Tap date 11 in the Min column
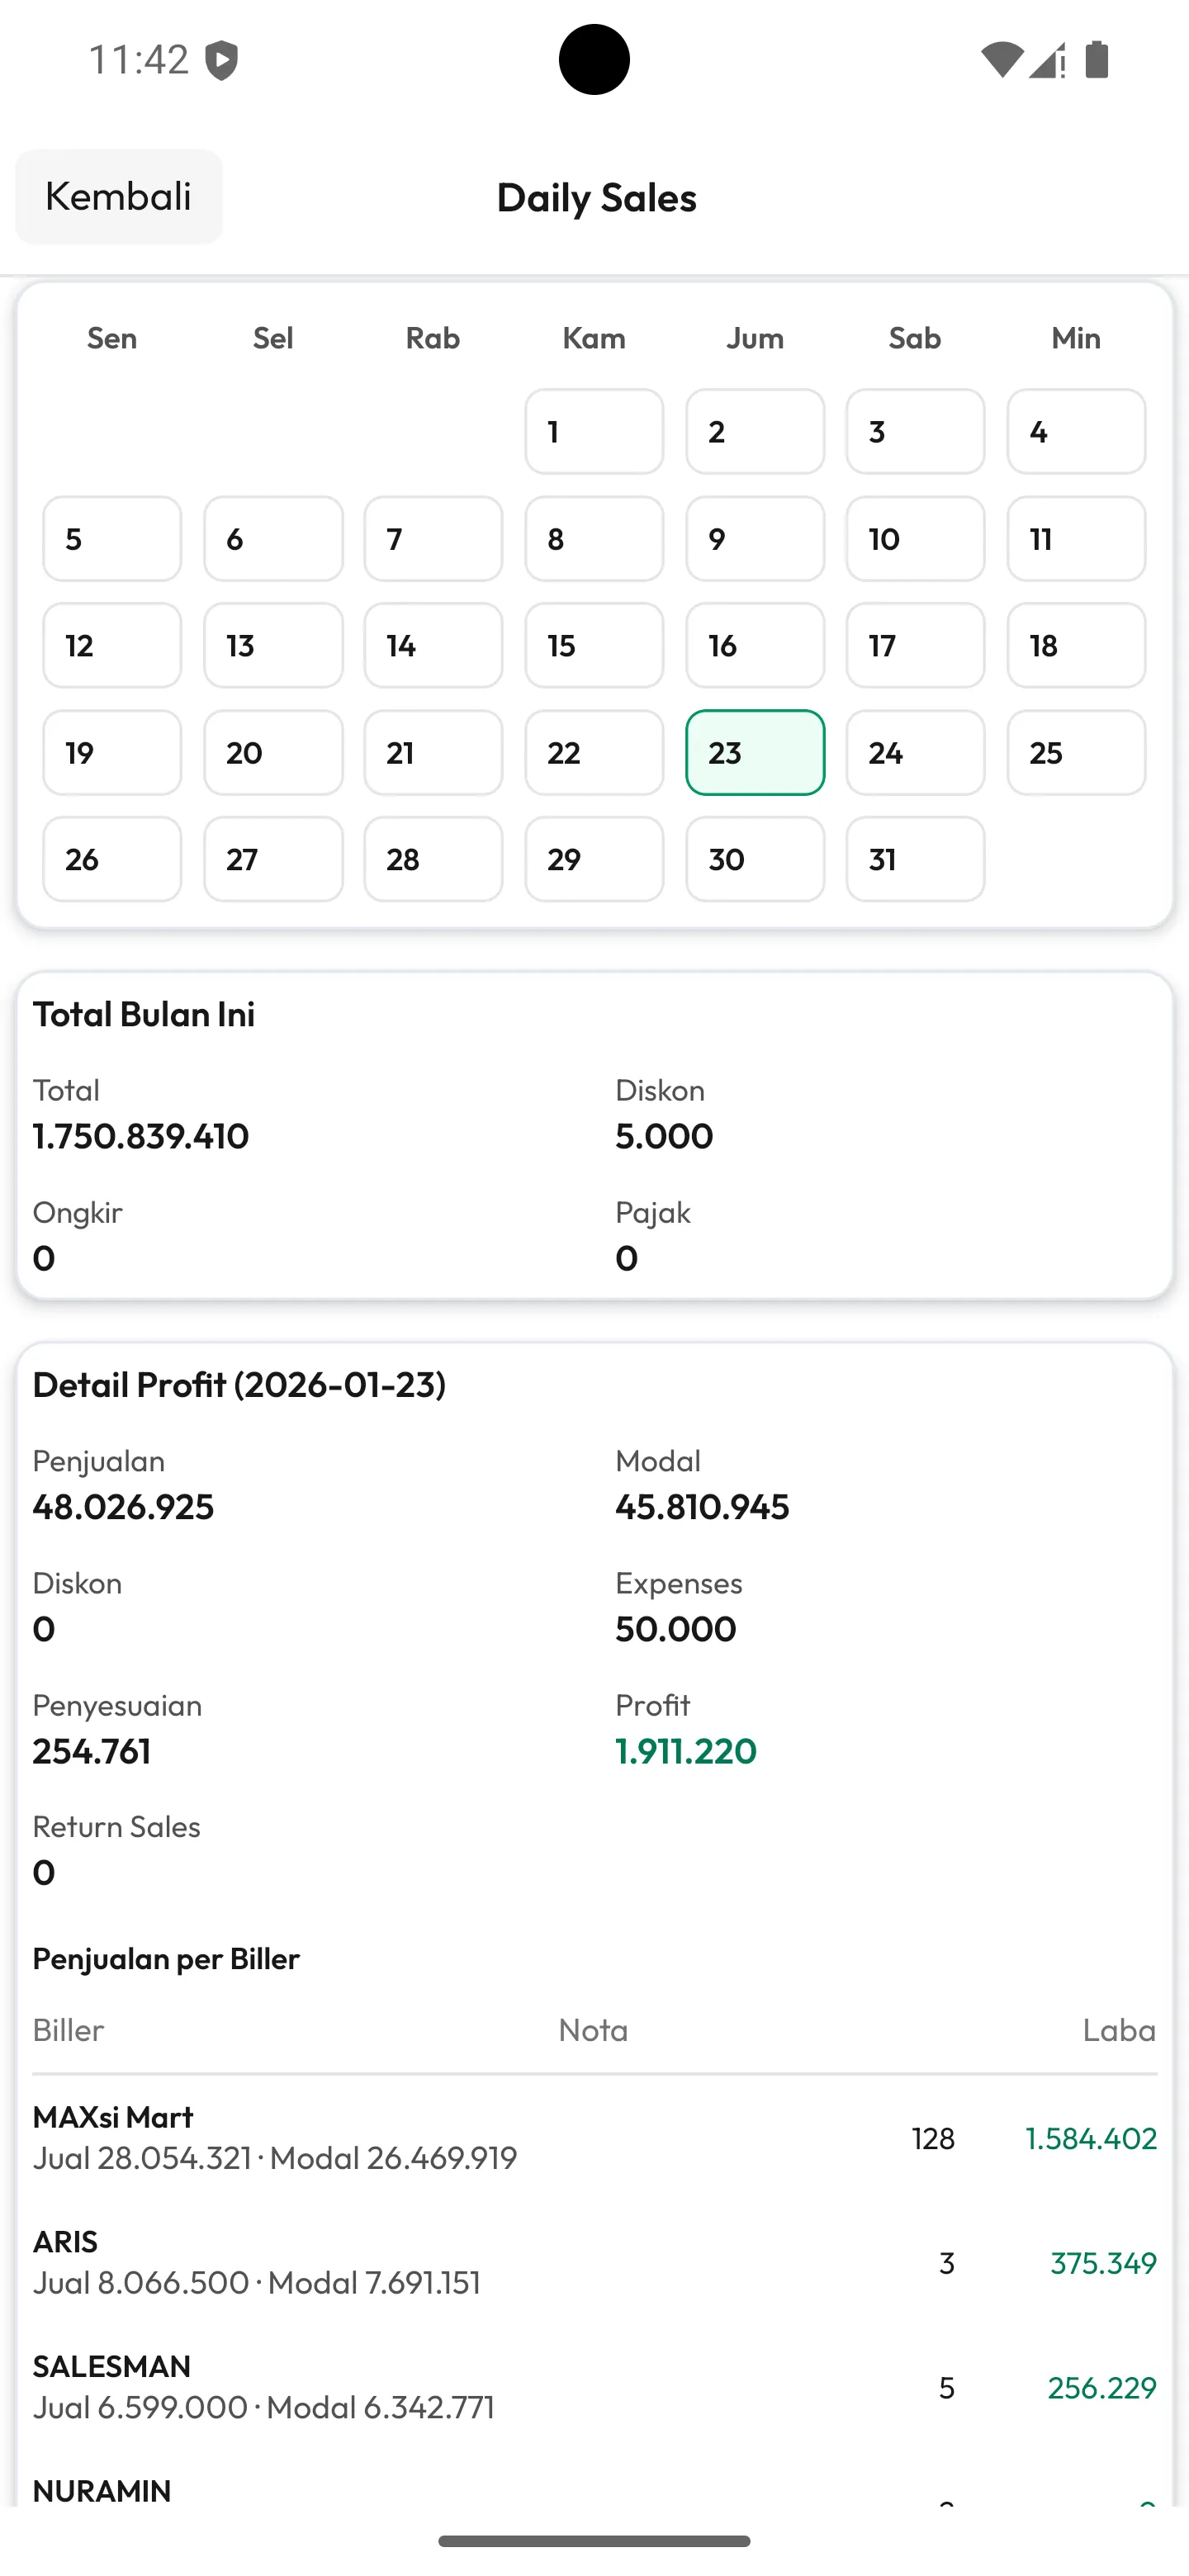The width and height of the screenshot is (1189, 2576). click(1076, 539)
